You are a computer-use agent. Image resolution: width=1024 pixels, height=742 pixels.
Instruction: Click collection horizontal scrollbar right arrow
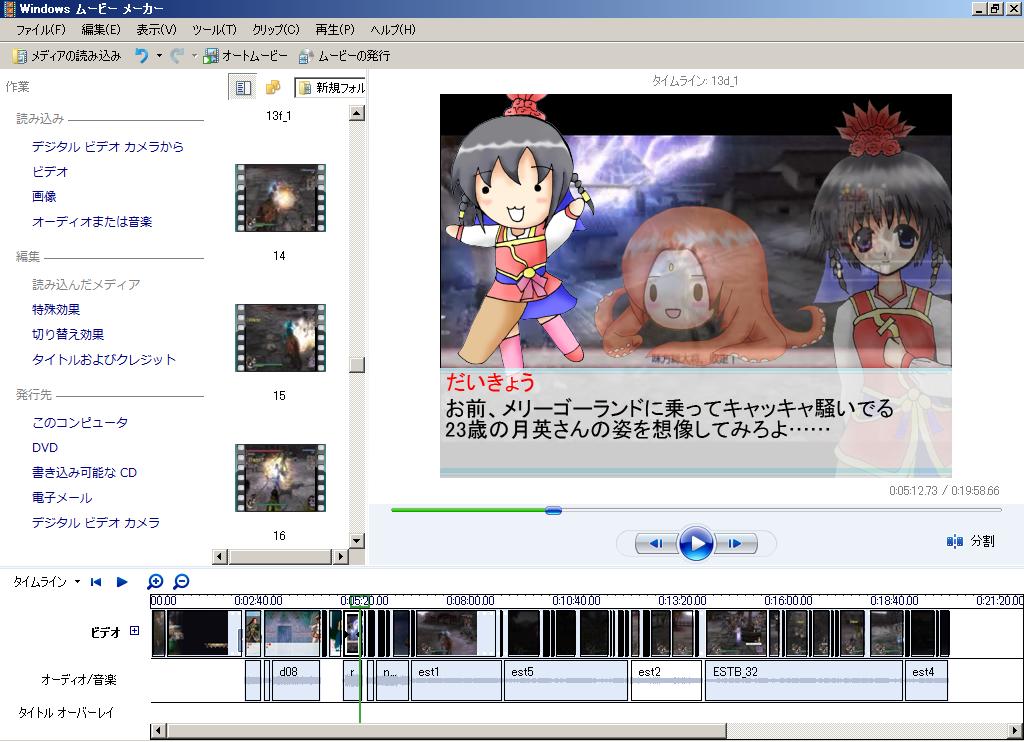click(x=340, y=556)
